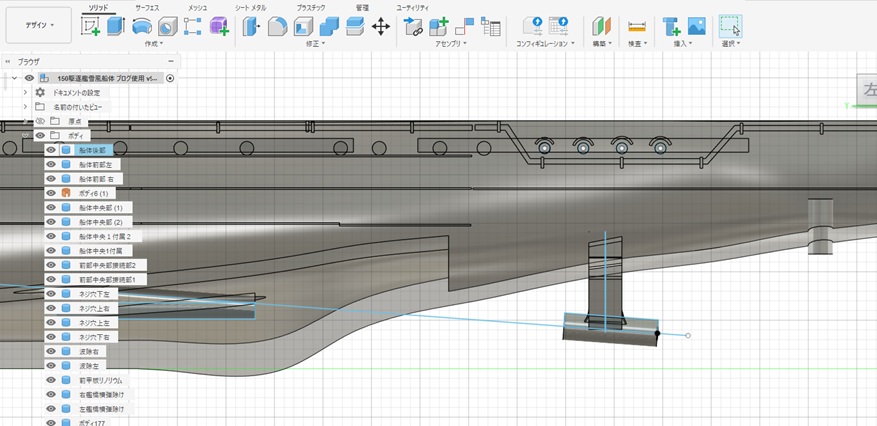
Task: Toggle visibility of ボディ6 (1)
Action: [x=50, y=192]
